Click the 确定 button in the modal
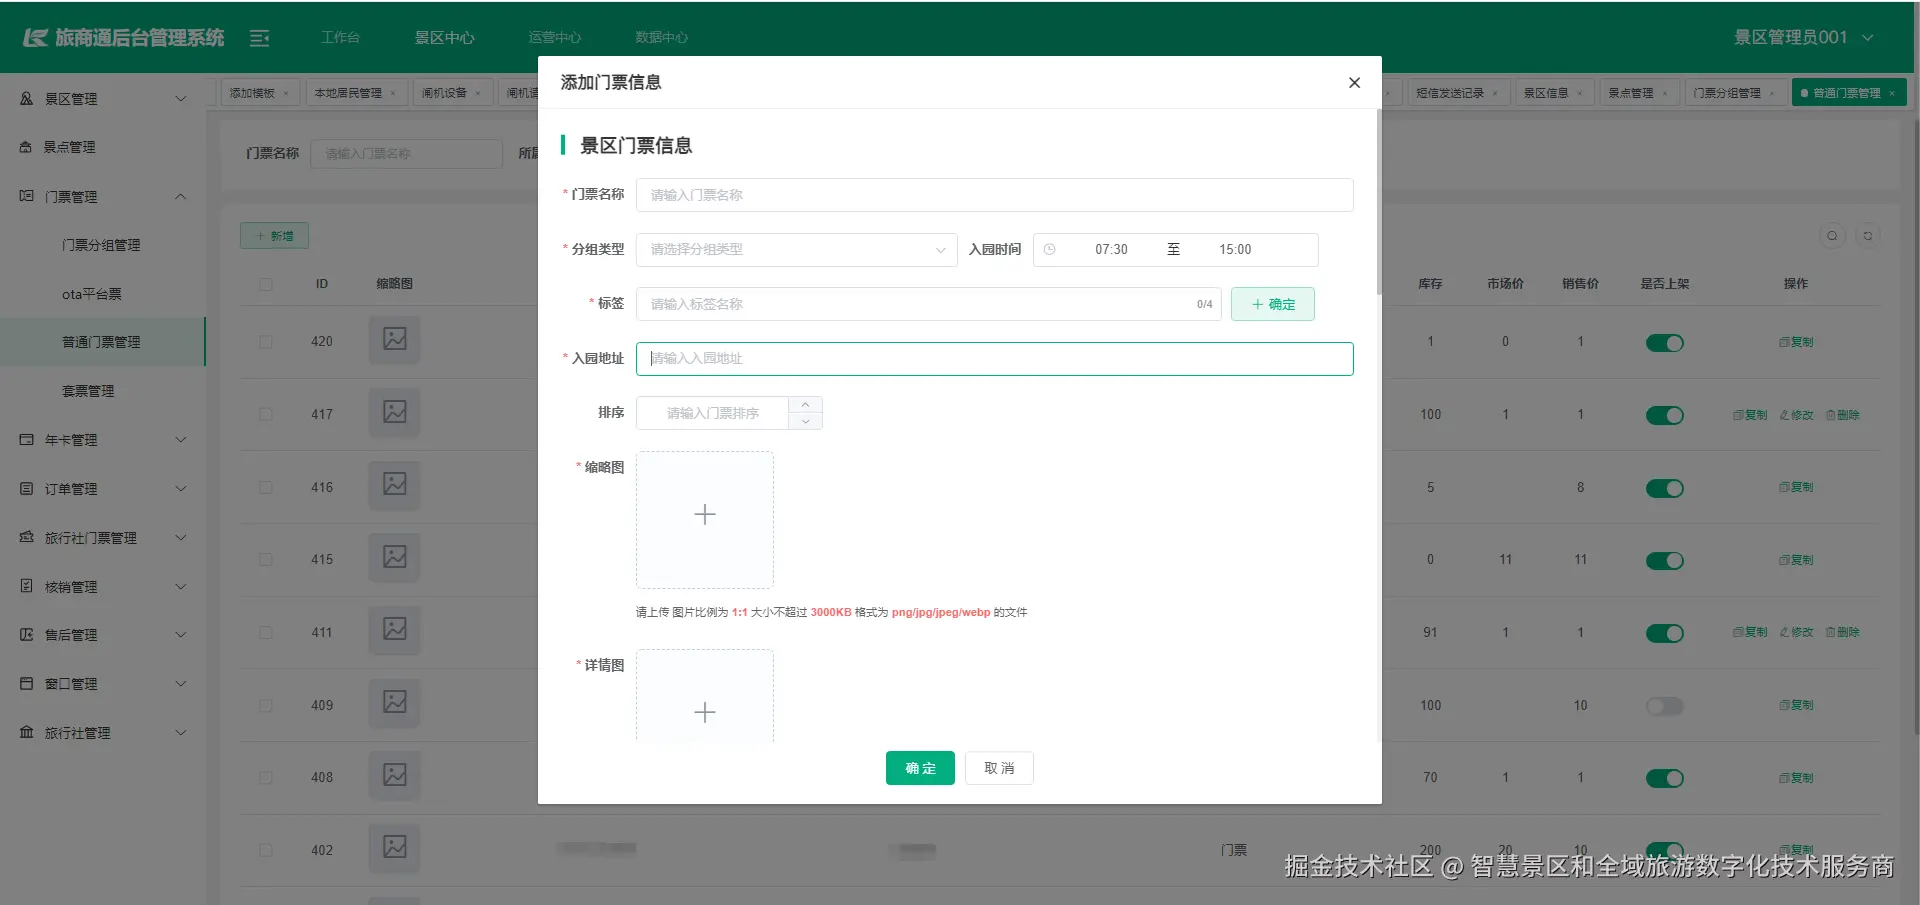This screenshot has height=905, width=1920. pyautogui.click(x=919, y=767)
